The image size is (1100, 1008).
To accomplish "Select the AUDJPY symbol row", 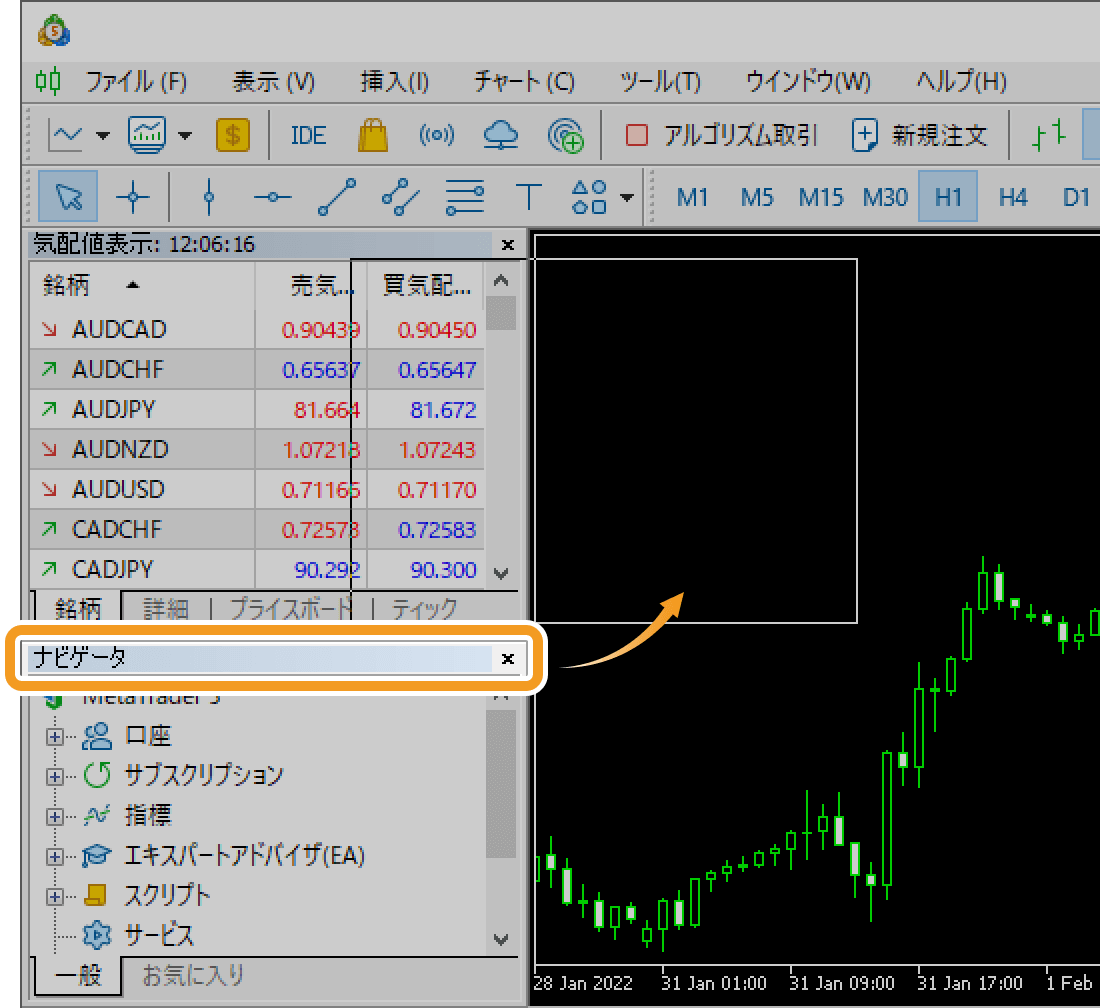I will pos(257,409).
